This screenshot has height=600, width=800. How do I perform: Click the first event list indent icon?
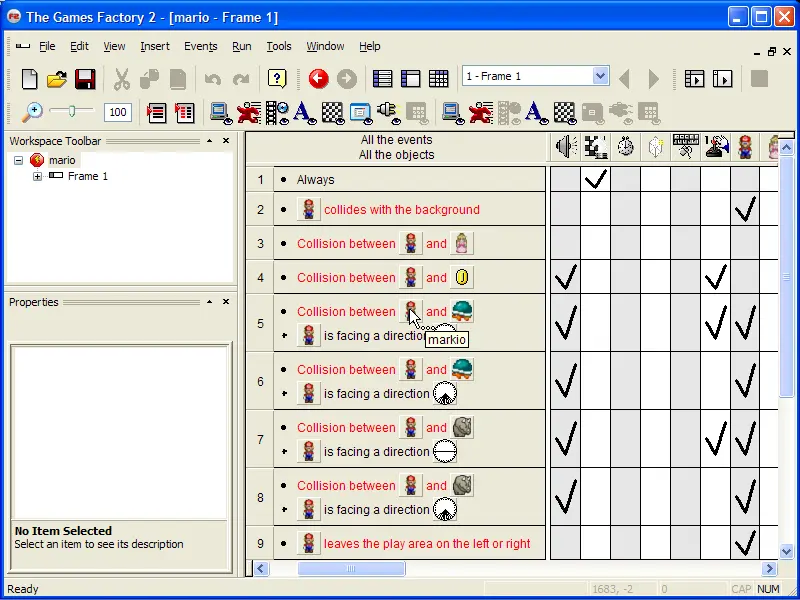(156, 113)
